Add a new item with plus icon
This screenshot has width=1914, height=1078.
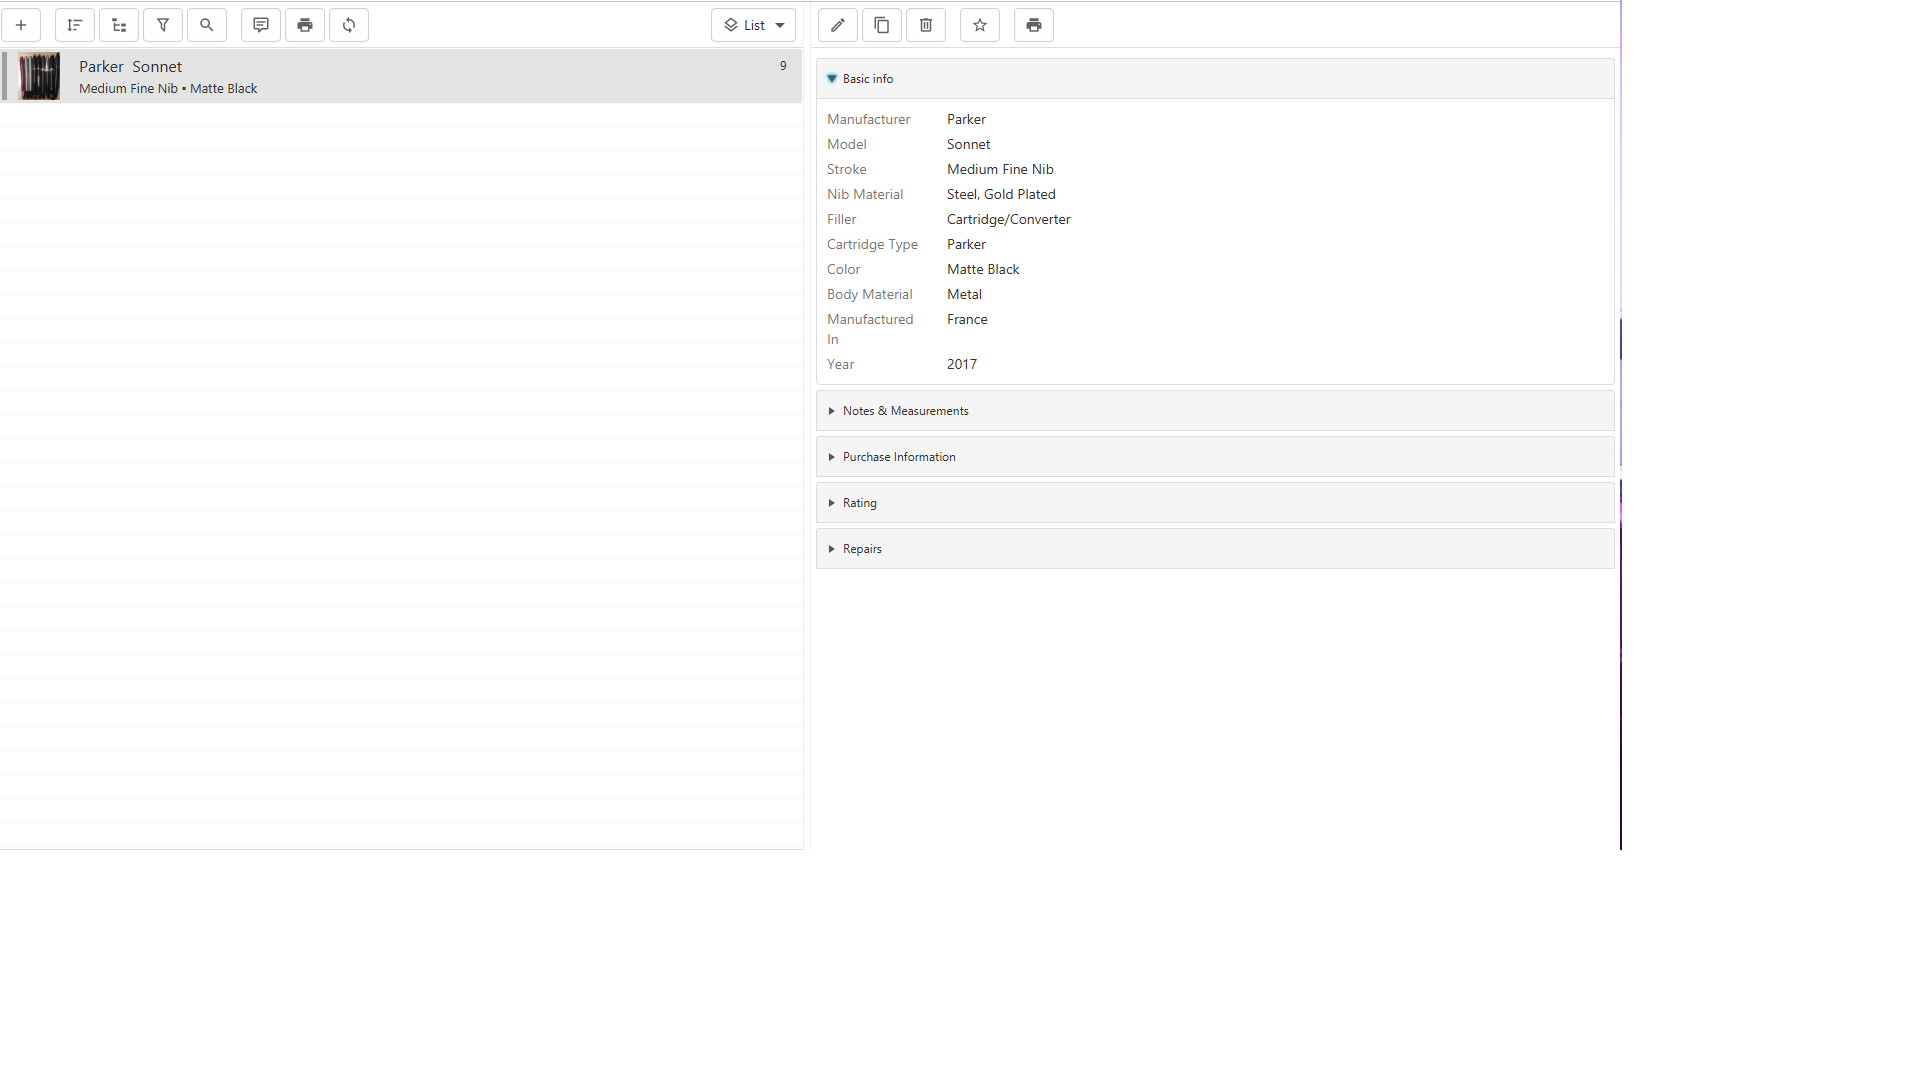[x=21, y=25]
